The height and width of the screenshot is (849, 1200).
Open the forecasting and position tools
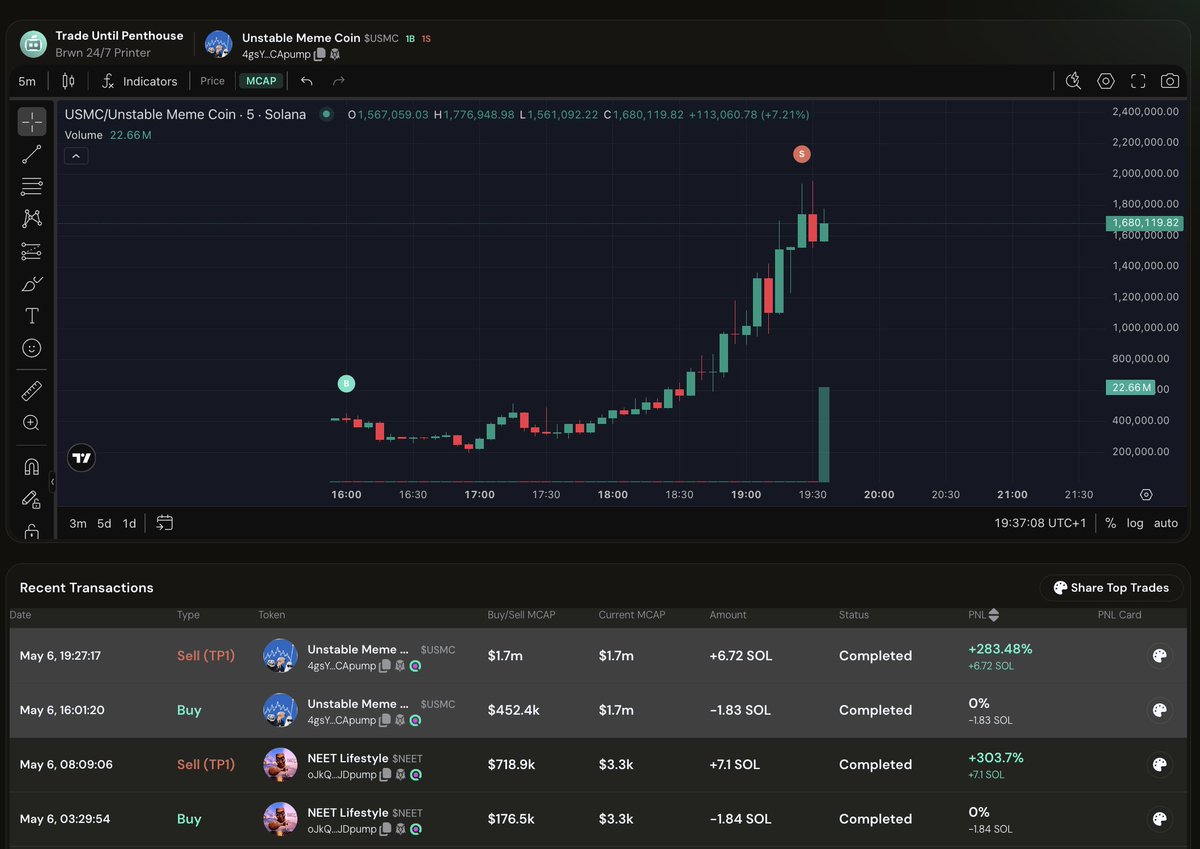point(32,251)
